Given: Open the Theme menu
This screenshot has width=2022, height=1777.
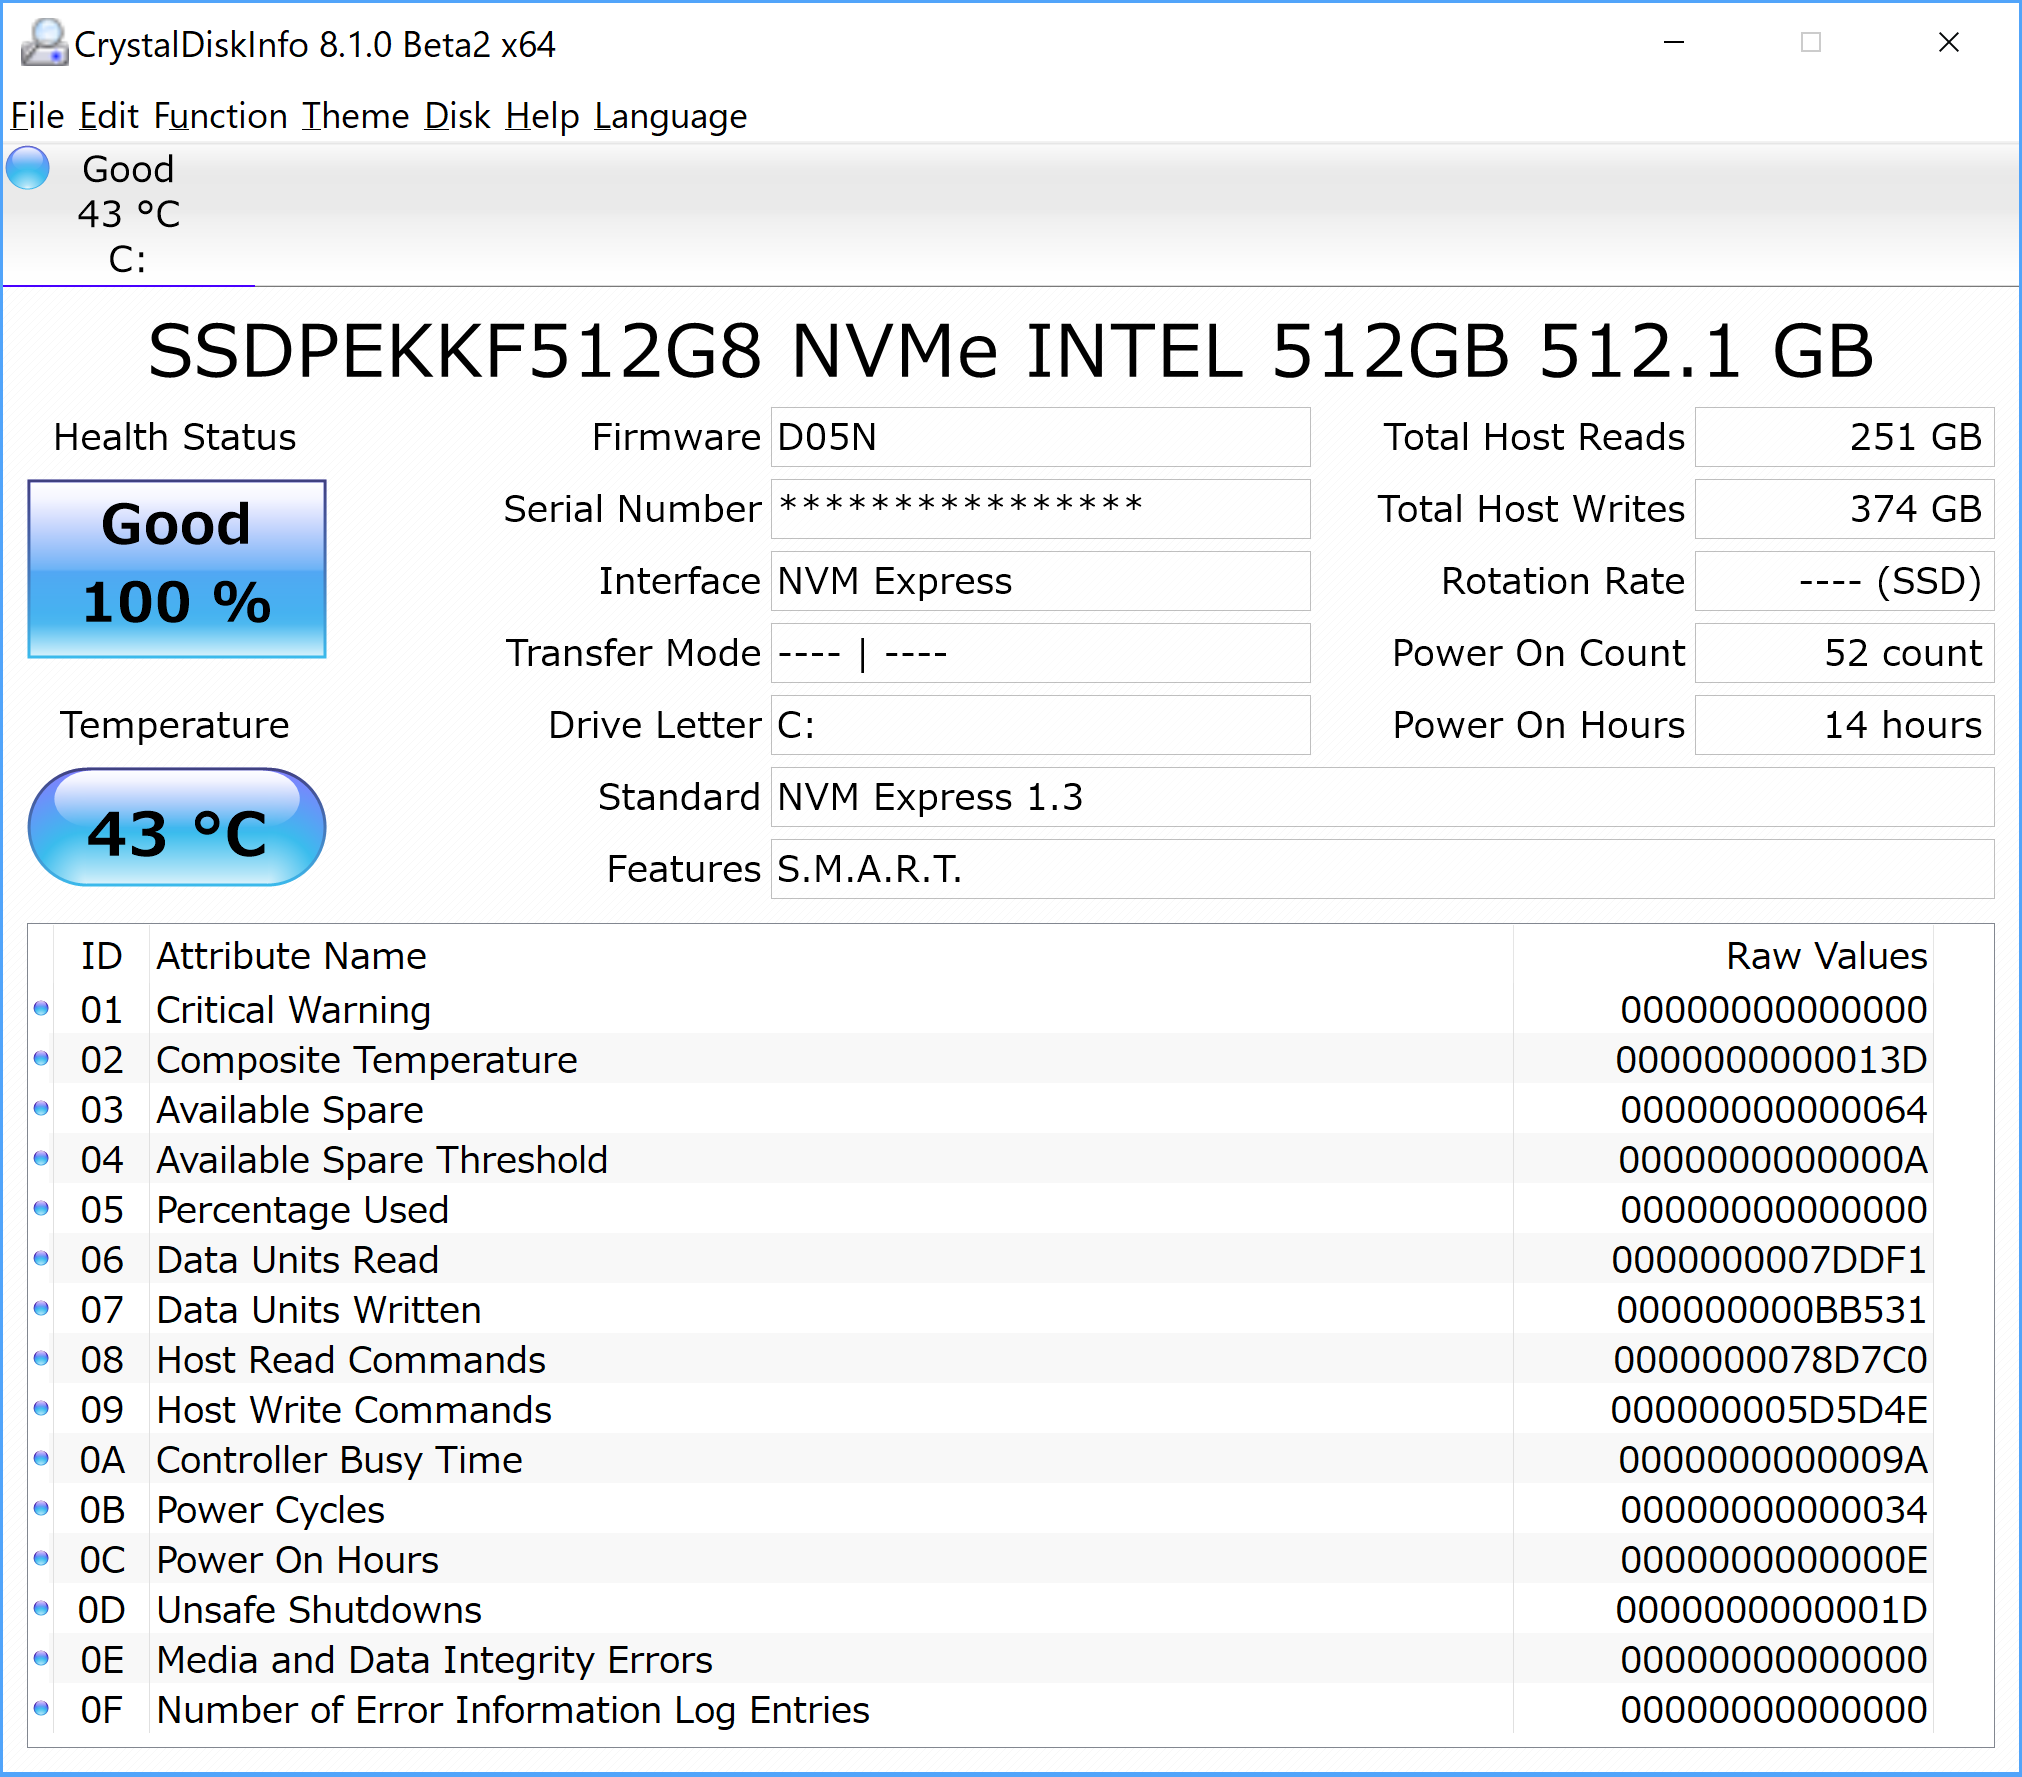Looking at the screenshot, I should pyautogui.click(x=355, y=116).
